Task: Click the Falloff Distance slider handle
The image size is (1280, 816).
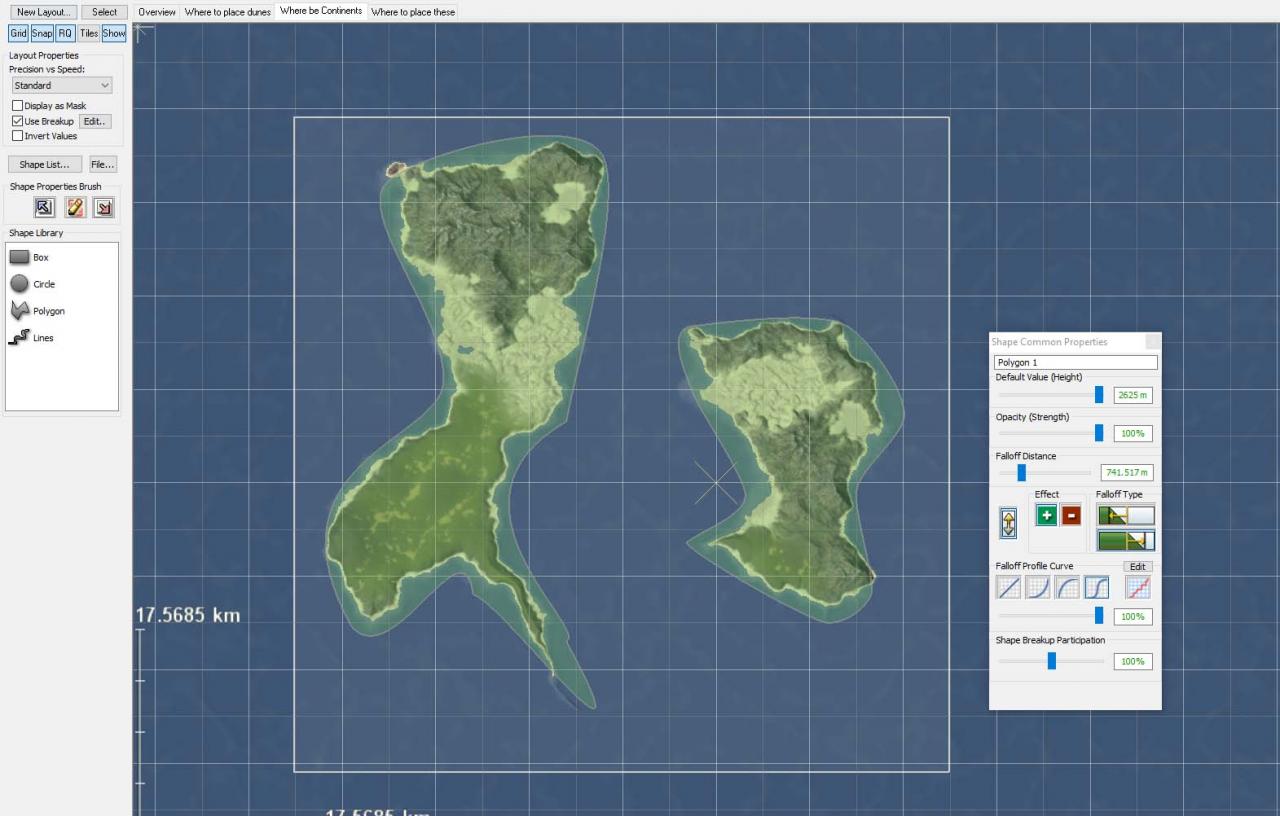Action: coord(1021,472)
